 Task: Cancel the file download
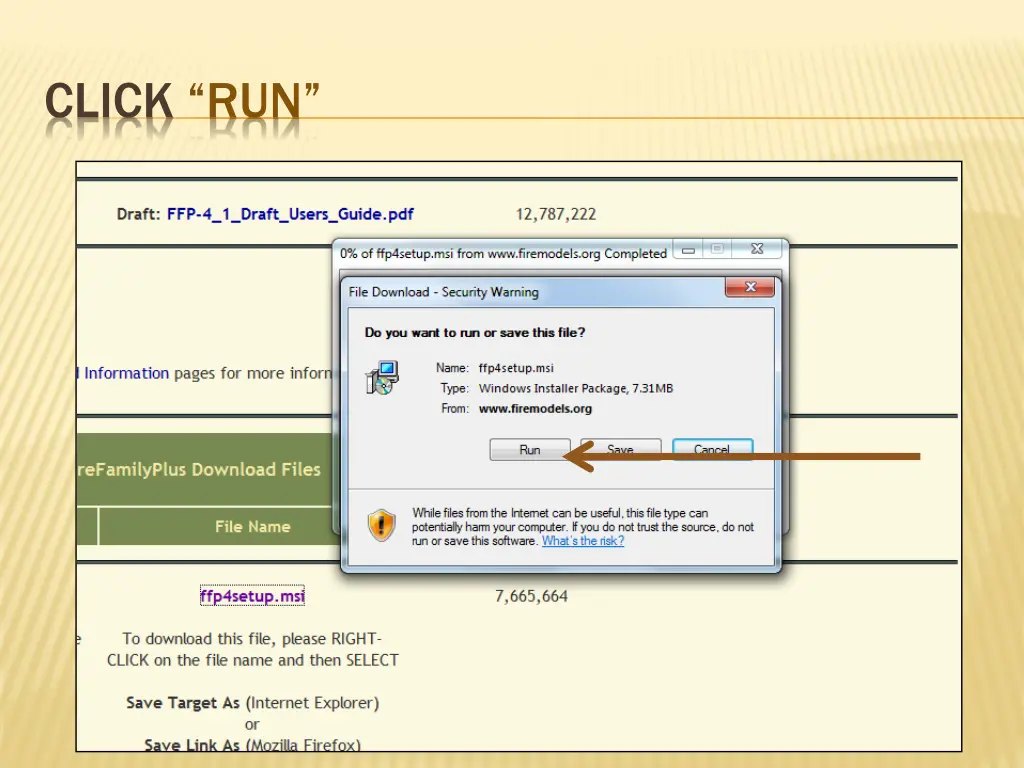[x=712, y=449]
